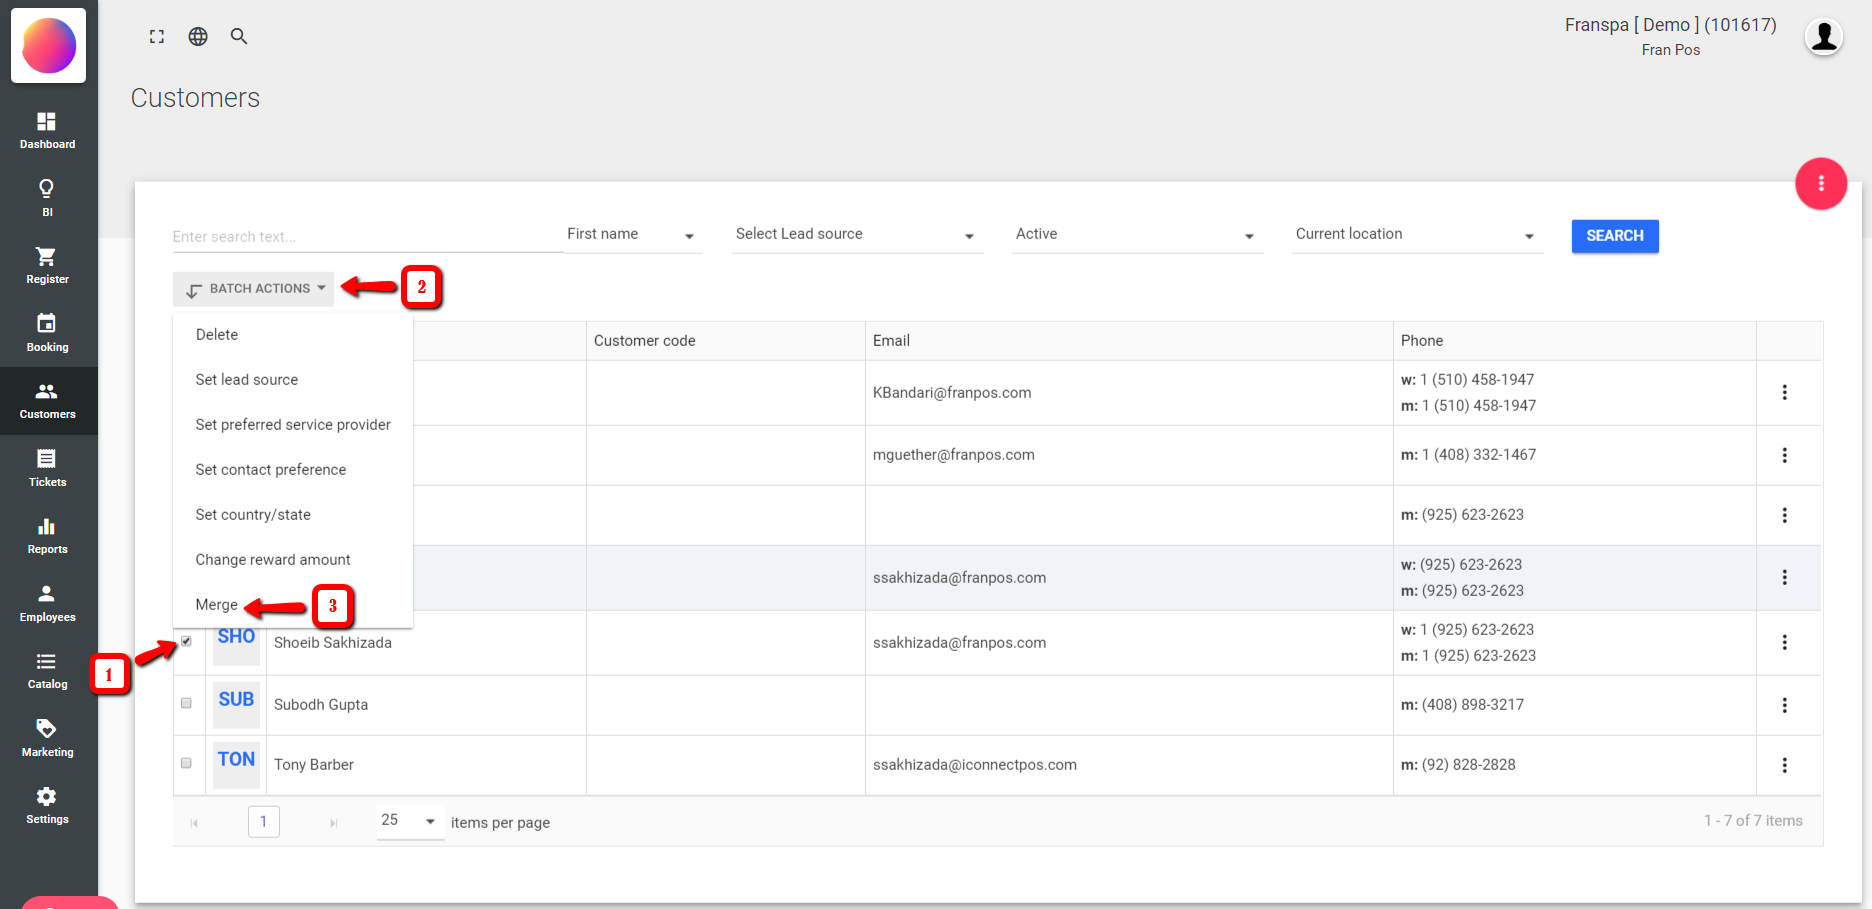Open the Active status dropdown
The width and height of the screenshot is (1872, 909).
(x=1136, y=235)
